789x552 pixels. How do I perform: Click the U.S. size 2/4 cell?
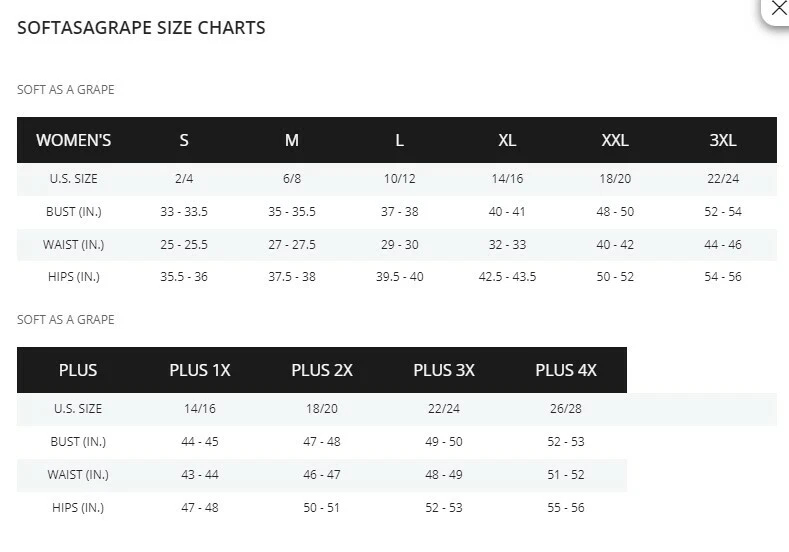(184, 179)
